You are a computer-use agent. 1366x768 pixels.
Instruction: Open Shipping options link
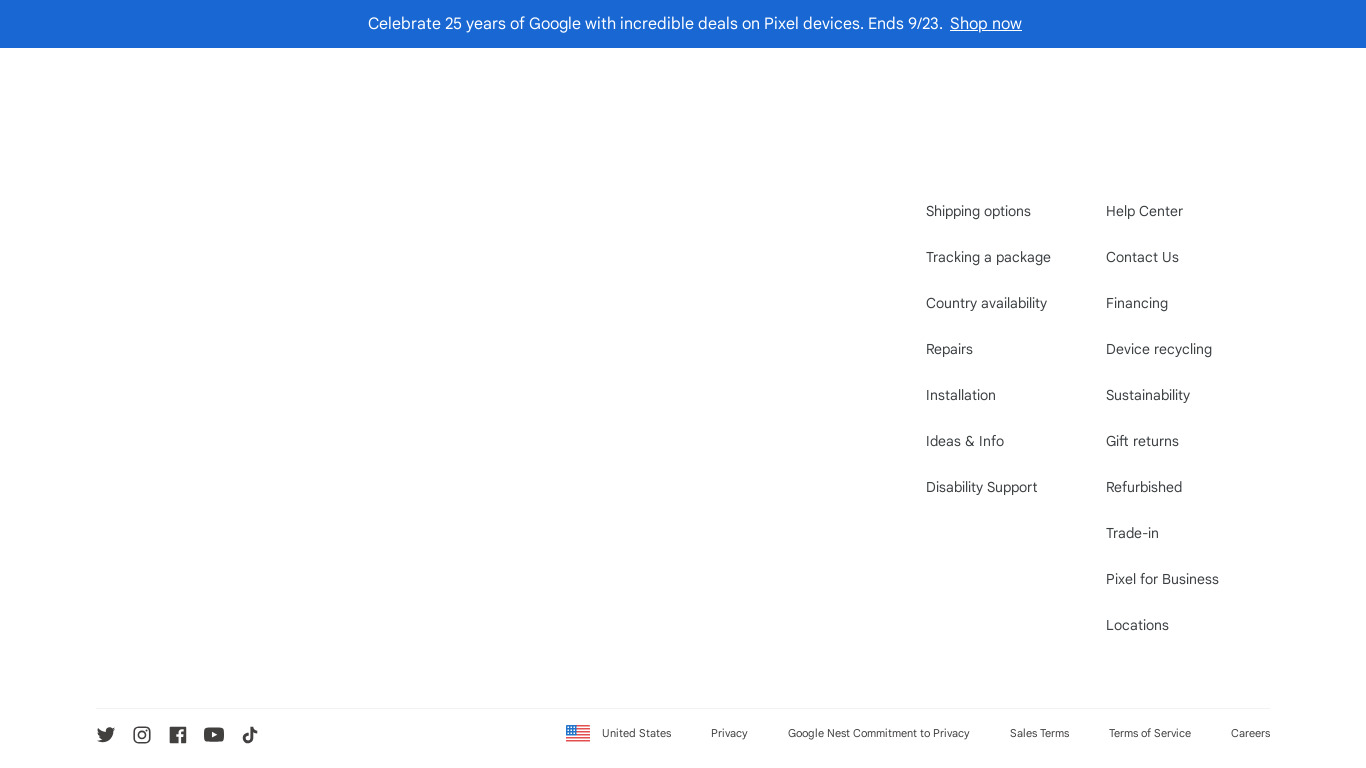coord(978,211)
